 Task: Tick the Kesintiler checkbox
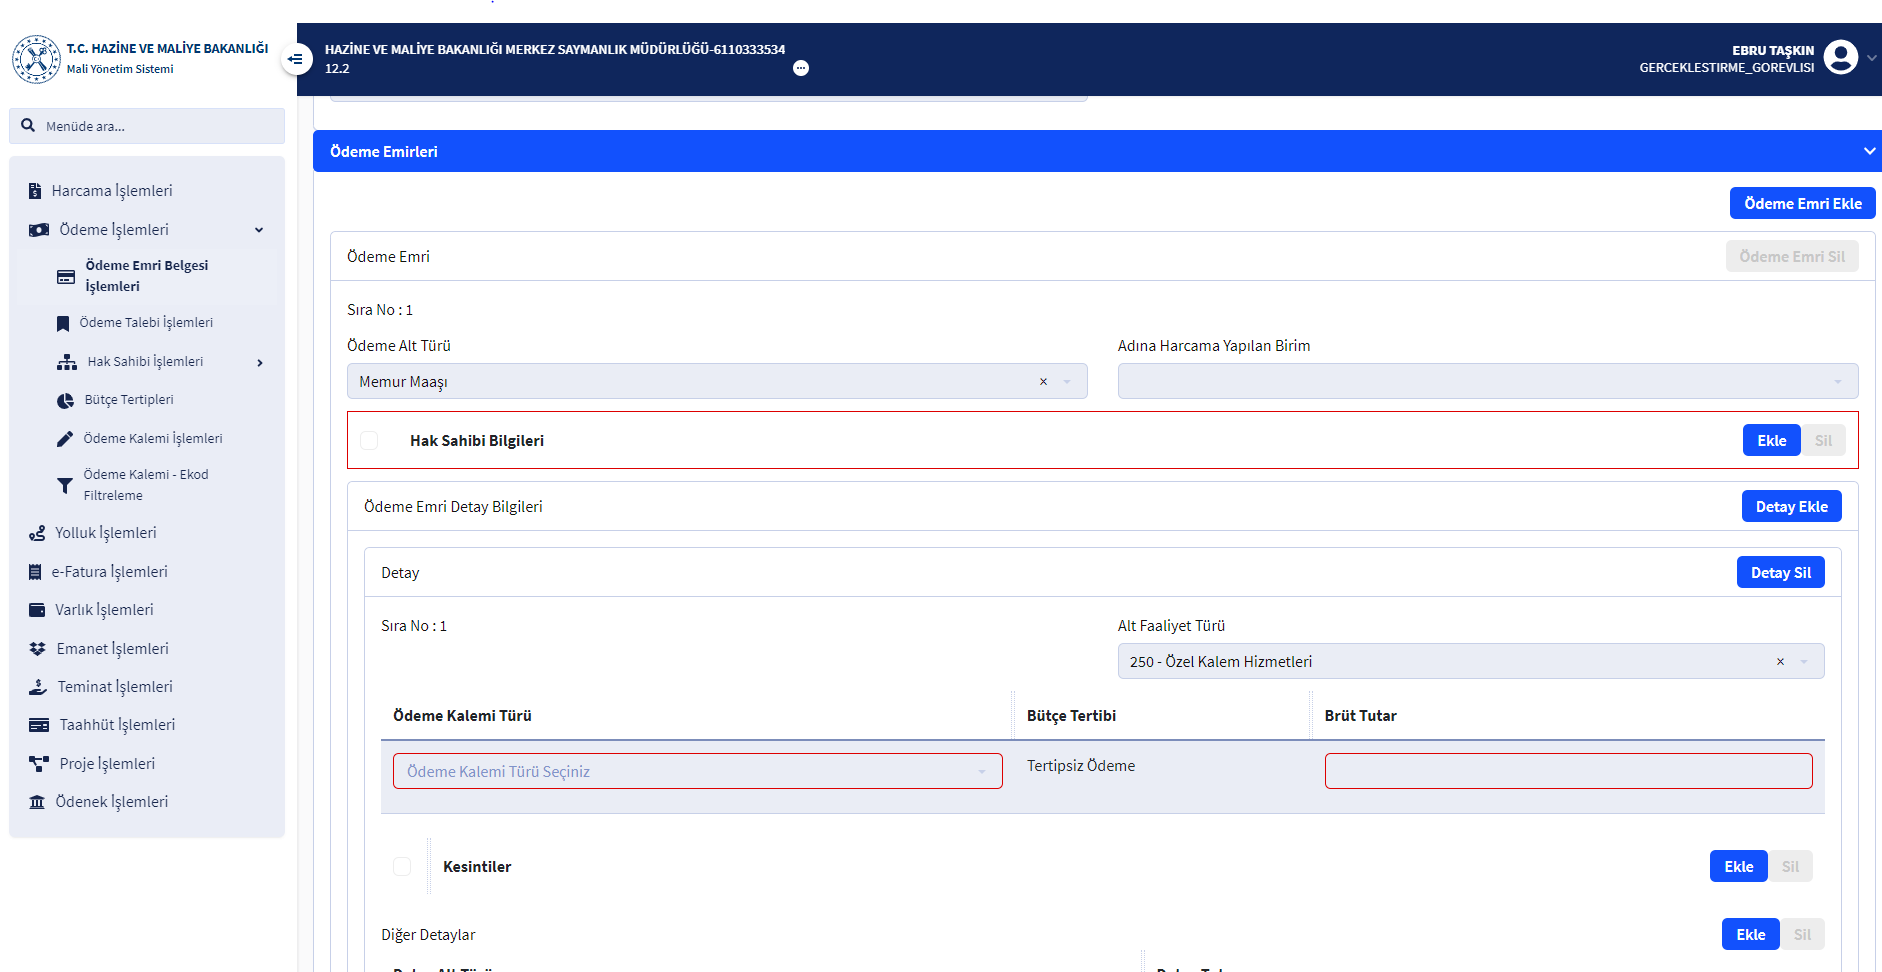pos(402,867)
